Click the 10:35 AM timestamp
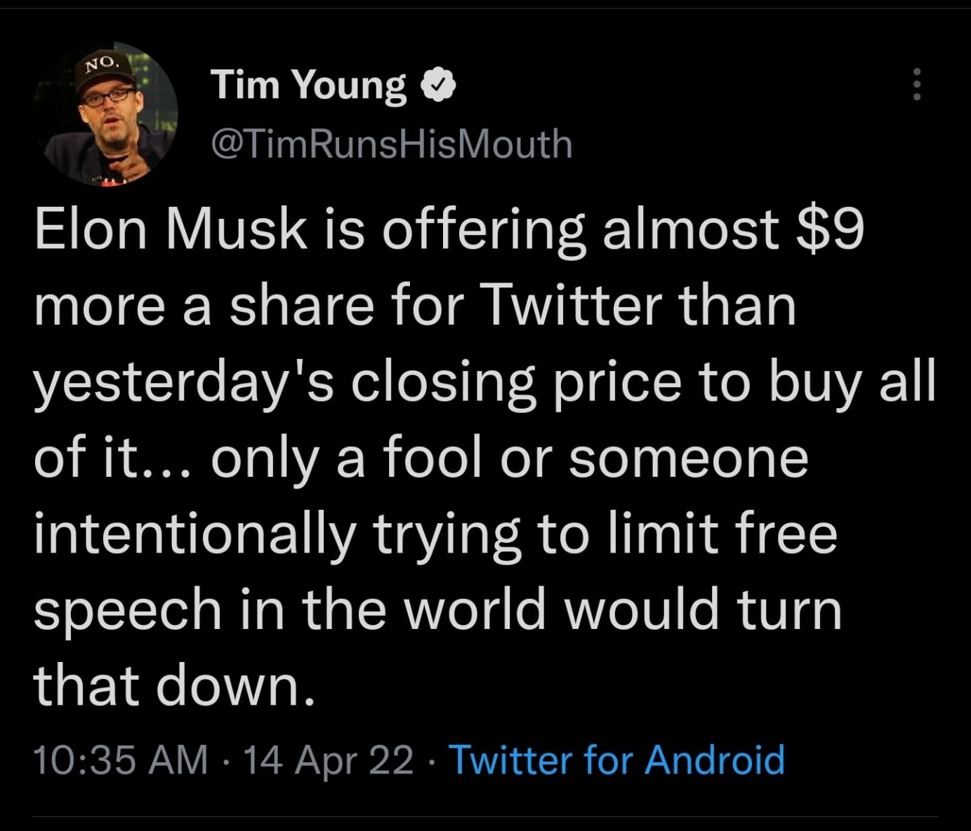The image size is (971, 831). tap(120, 760)
